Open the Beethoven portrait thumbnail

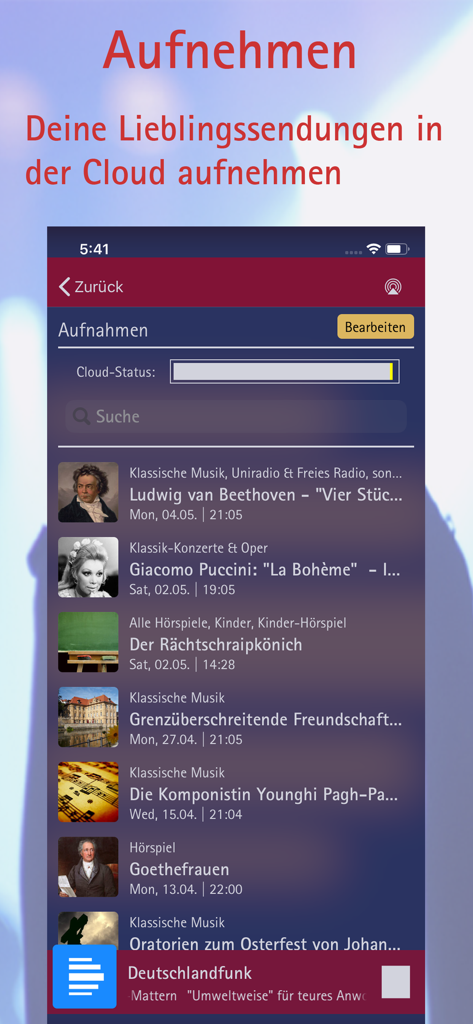coord(88,492)
